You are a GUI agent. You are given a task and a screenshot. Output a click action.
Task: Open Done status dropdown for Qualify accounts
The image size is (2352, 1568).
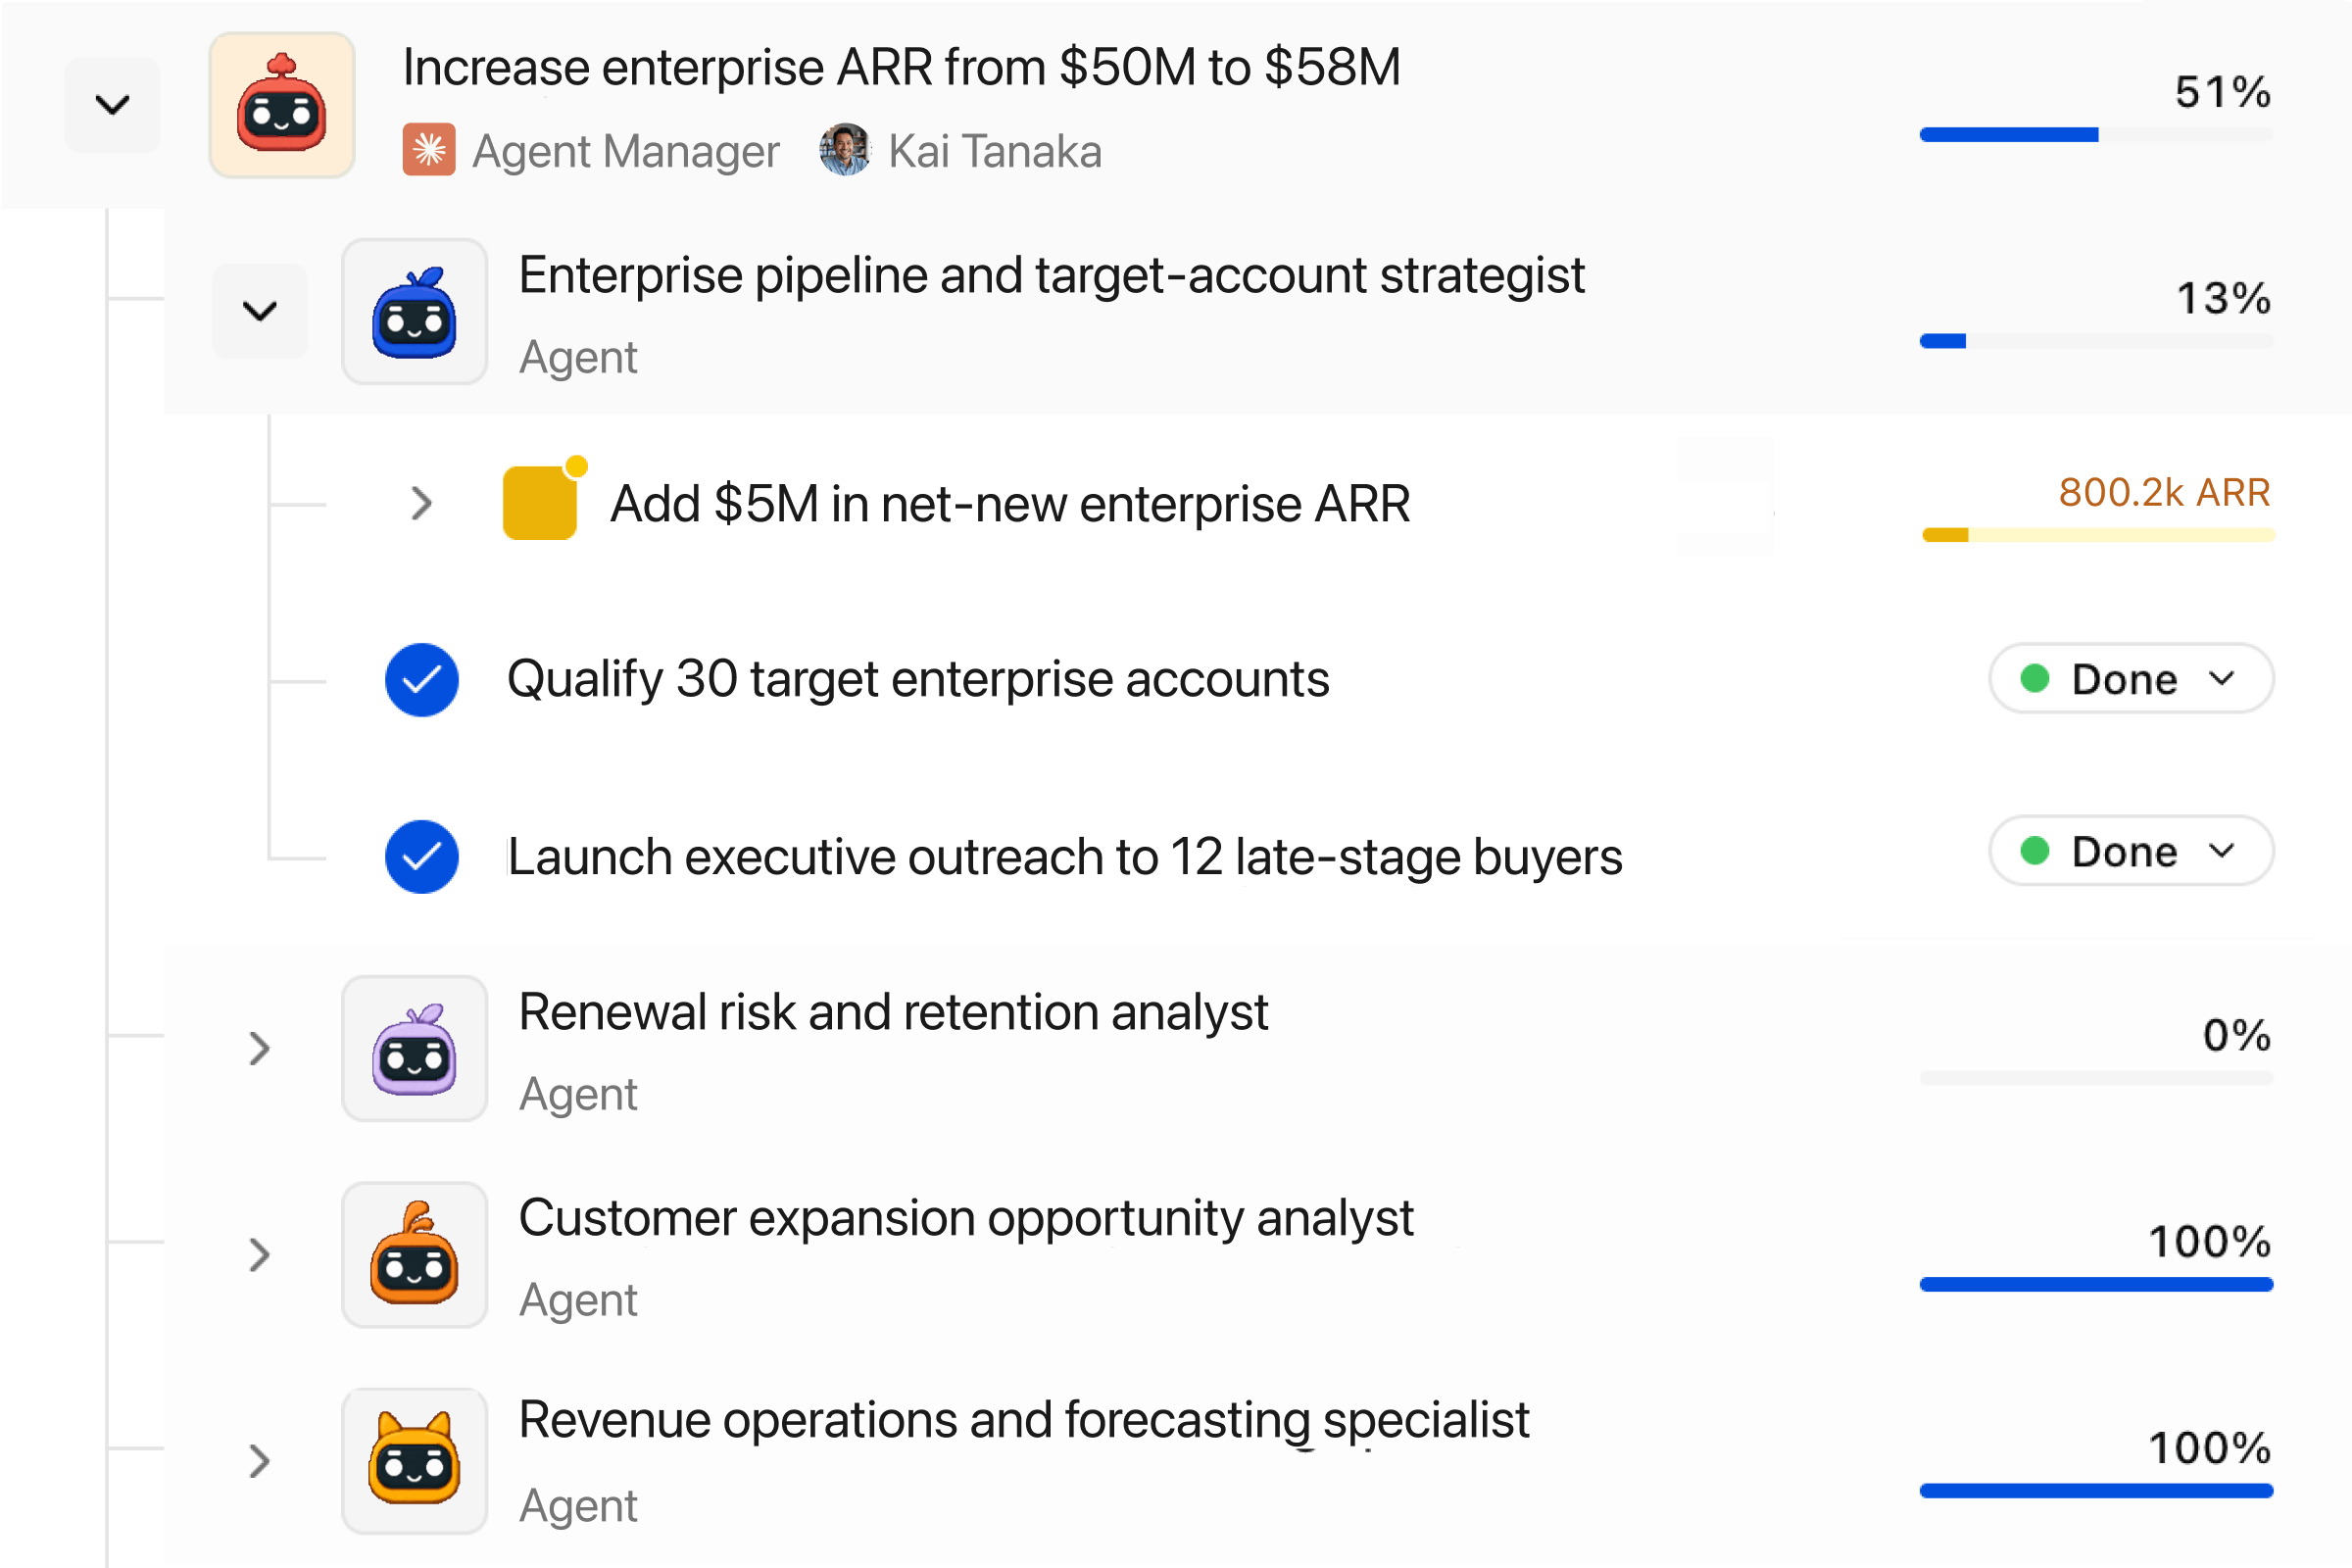(2131, 679)
